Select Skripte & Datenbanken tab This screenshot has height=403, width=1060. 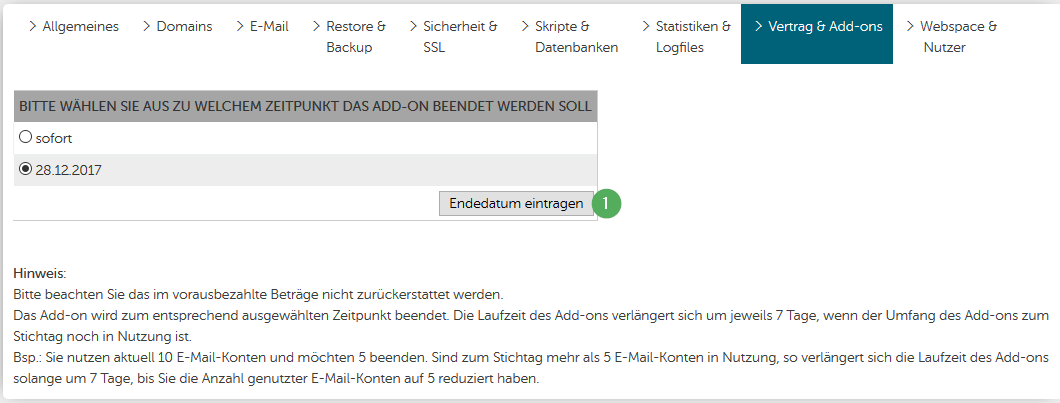[570, 37]
